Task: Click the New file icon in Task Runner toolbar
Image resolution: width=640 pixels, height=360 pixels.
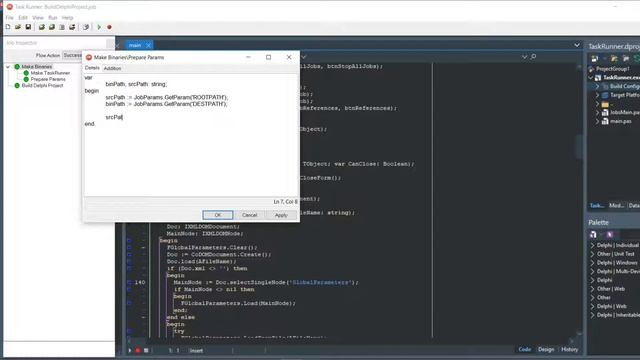Action: click(8, 27)
